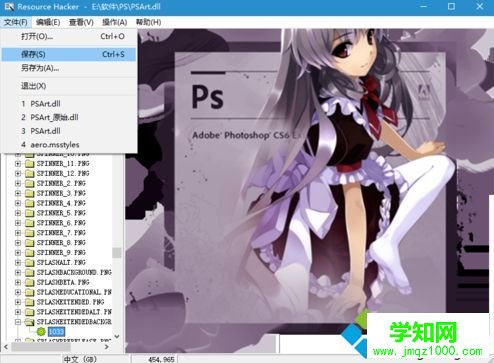Click the folder icon of SPINNER_5.PNG
The width and height of the screenshot is (494, 363).
coord(30,213)
